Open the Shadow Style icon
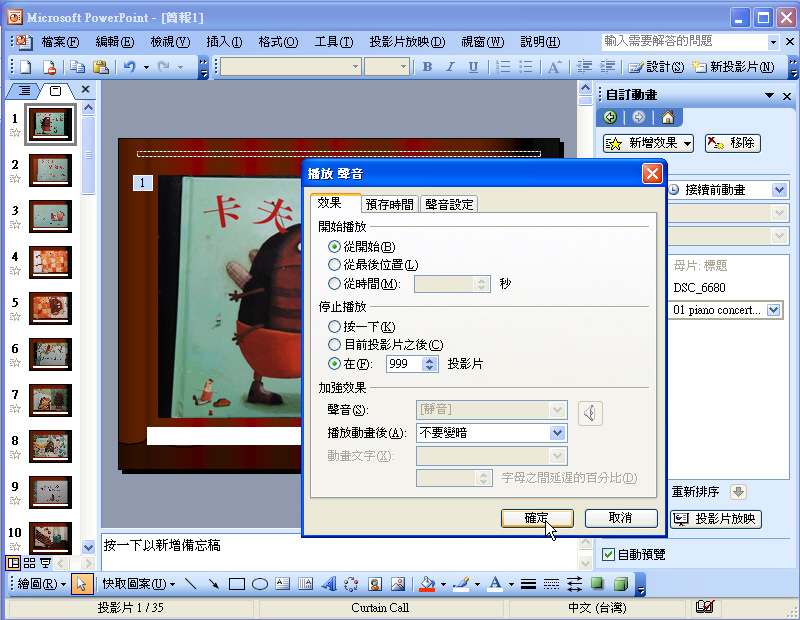The width and height of the screenshot is (800, 620). coord(597,583)
